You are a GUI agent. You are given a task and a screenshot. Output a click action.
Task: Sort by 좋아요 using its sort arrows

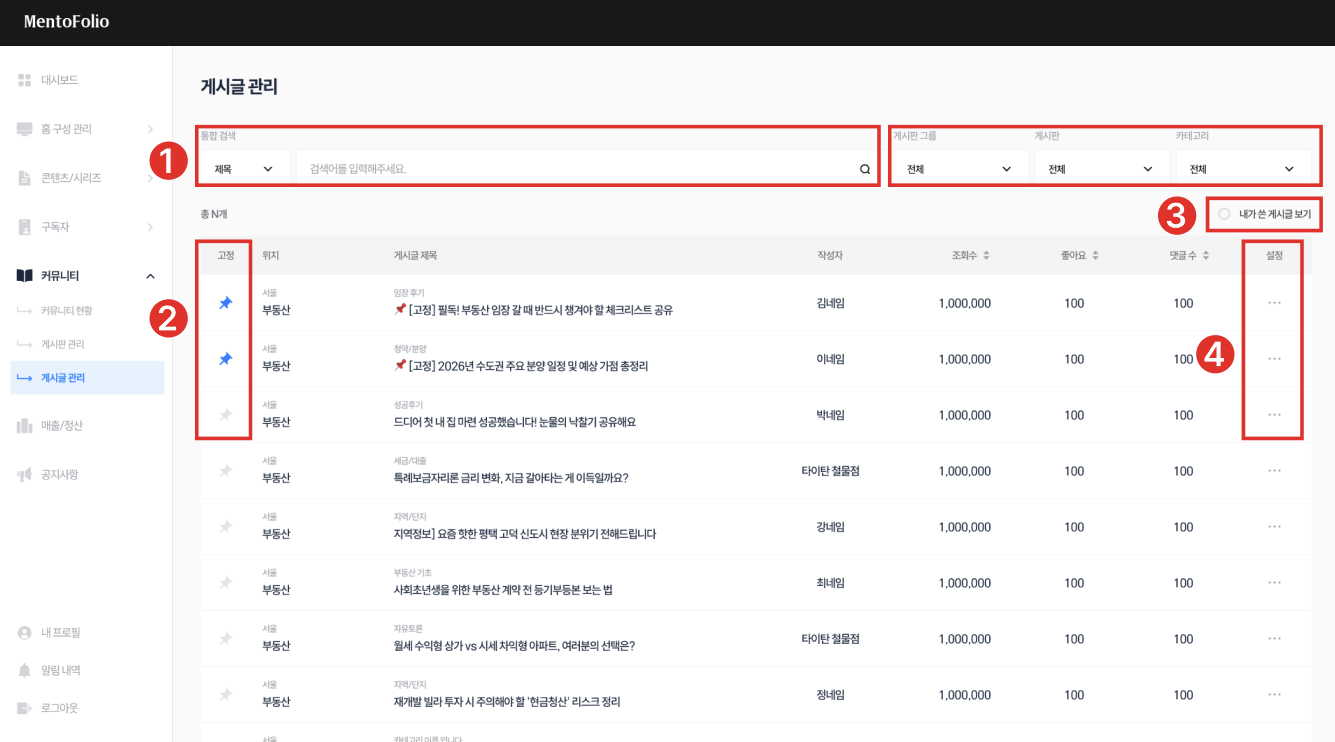coord(1095,256)
